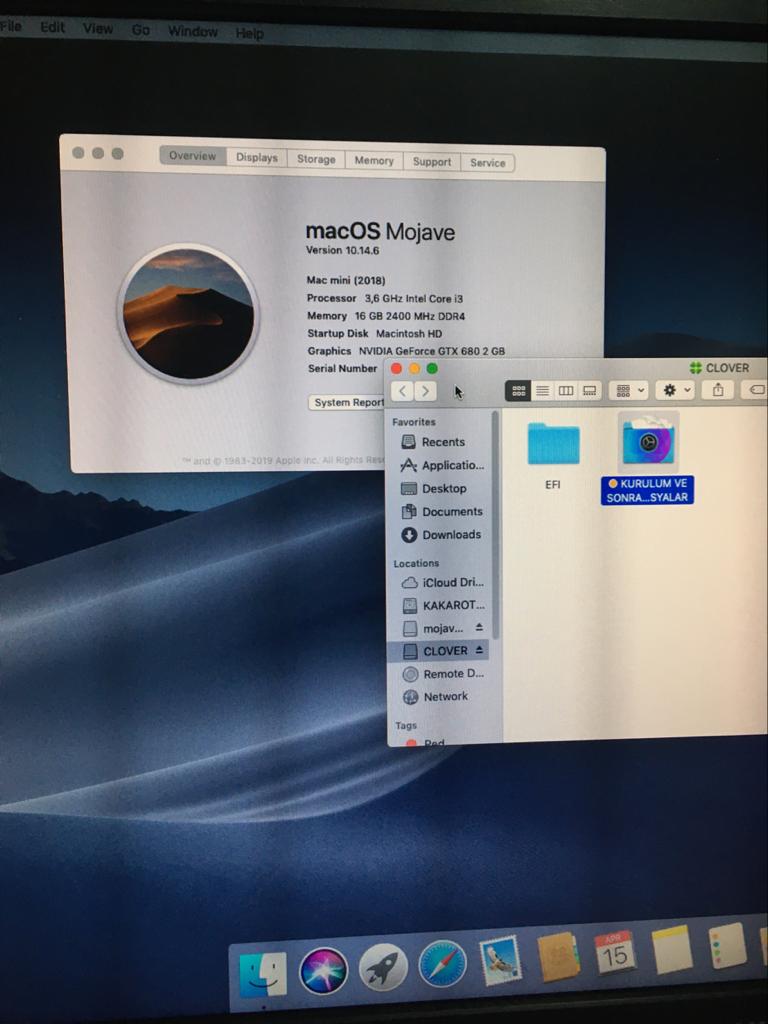Switch Finder to list view
This screenshot has height=1024, width=768.
tap(542, 390)
